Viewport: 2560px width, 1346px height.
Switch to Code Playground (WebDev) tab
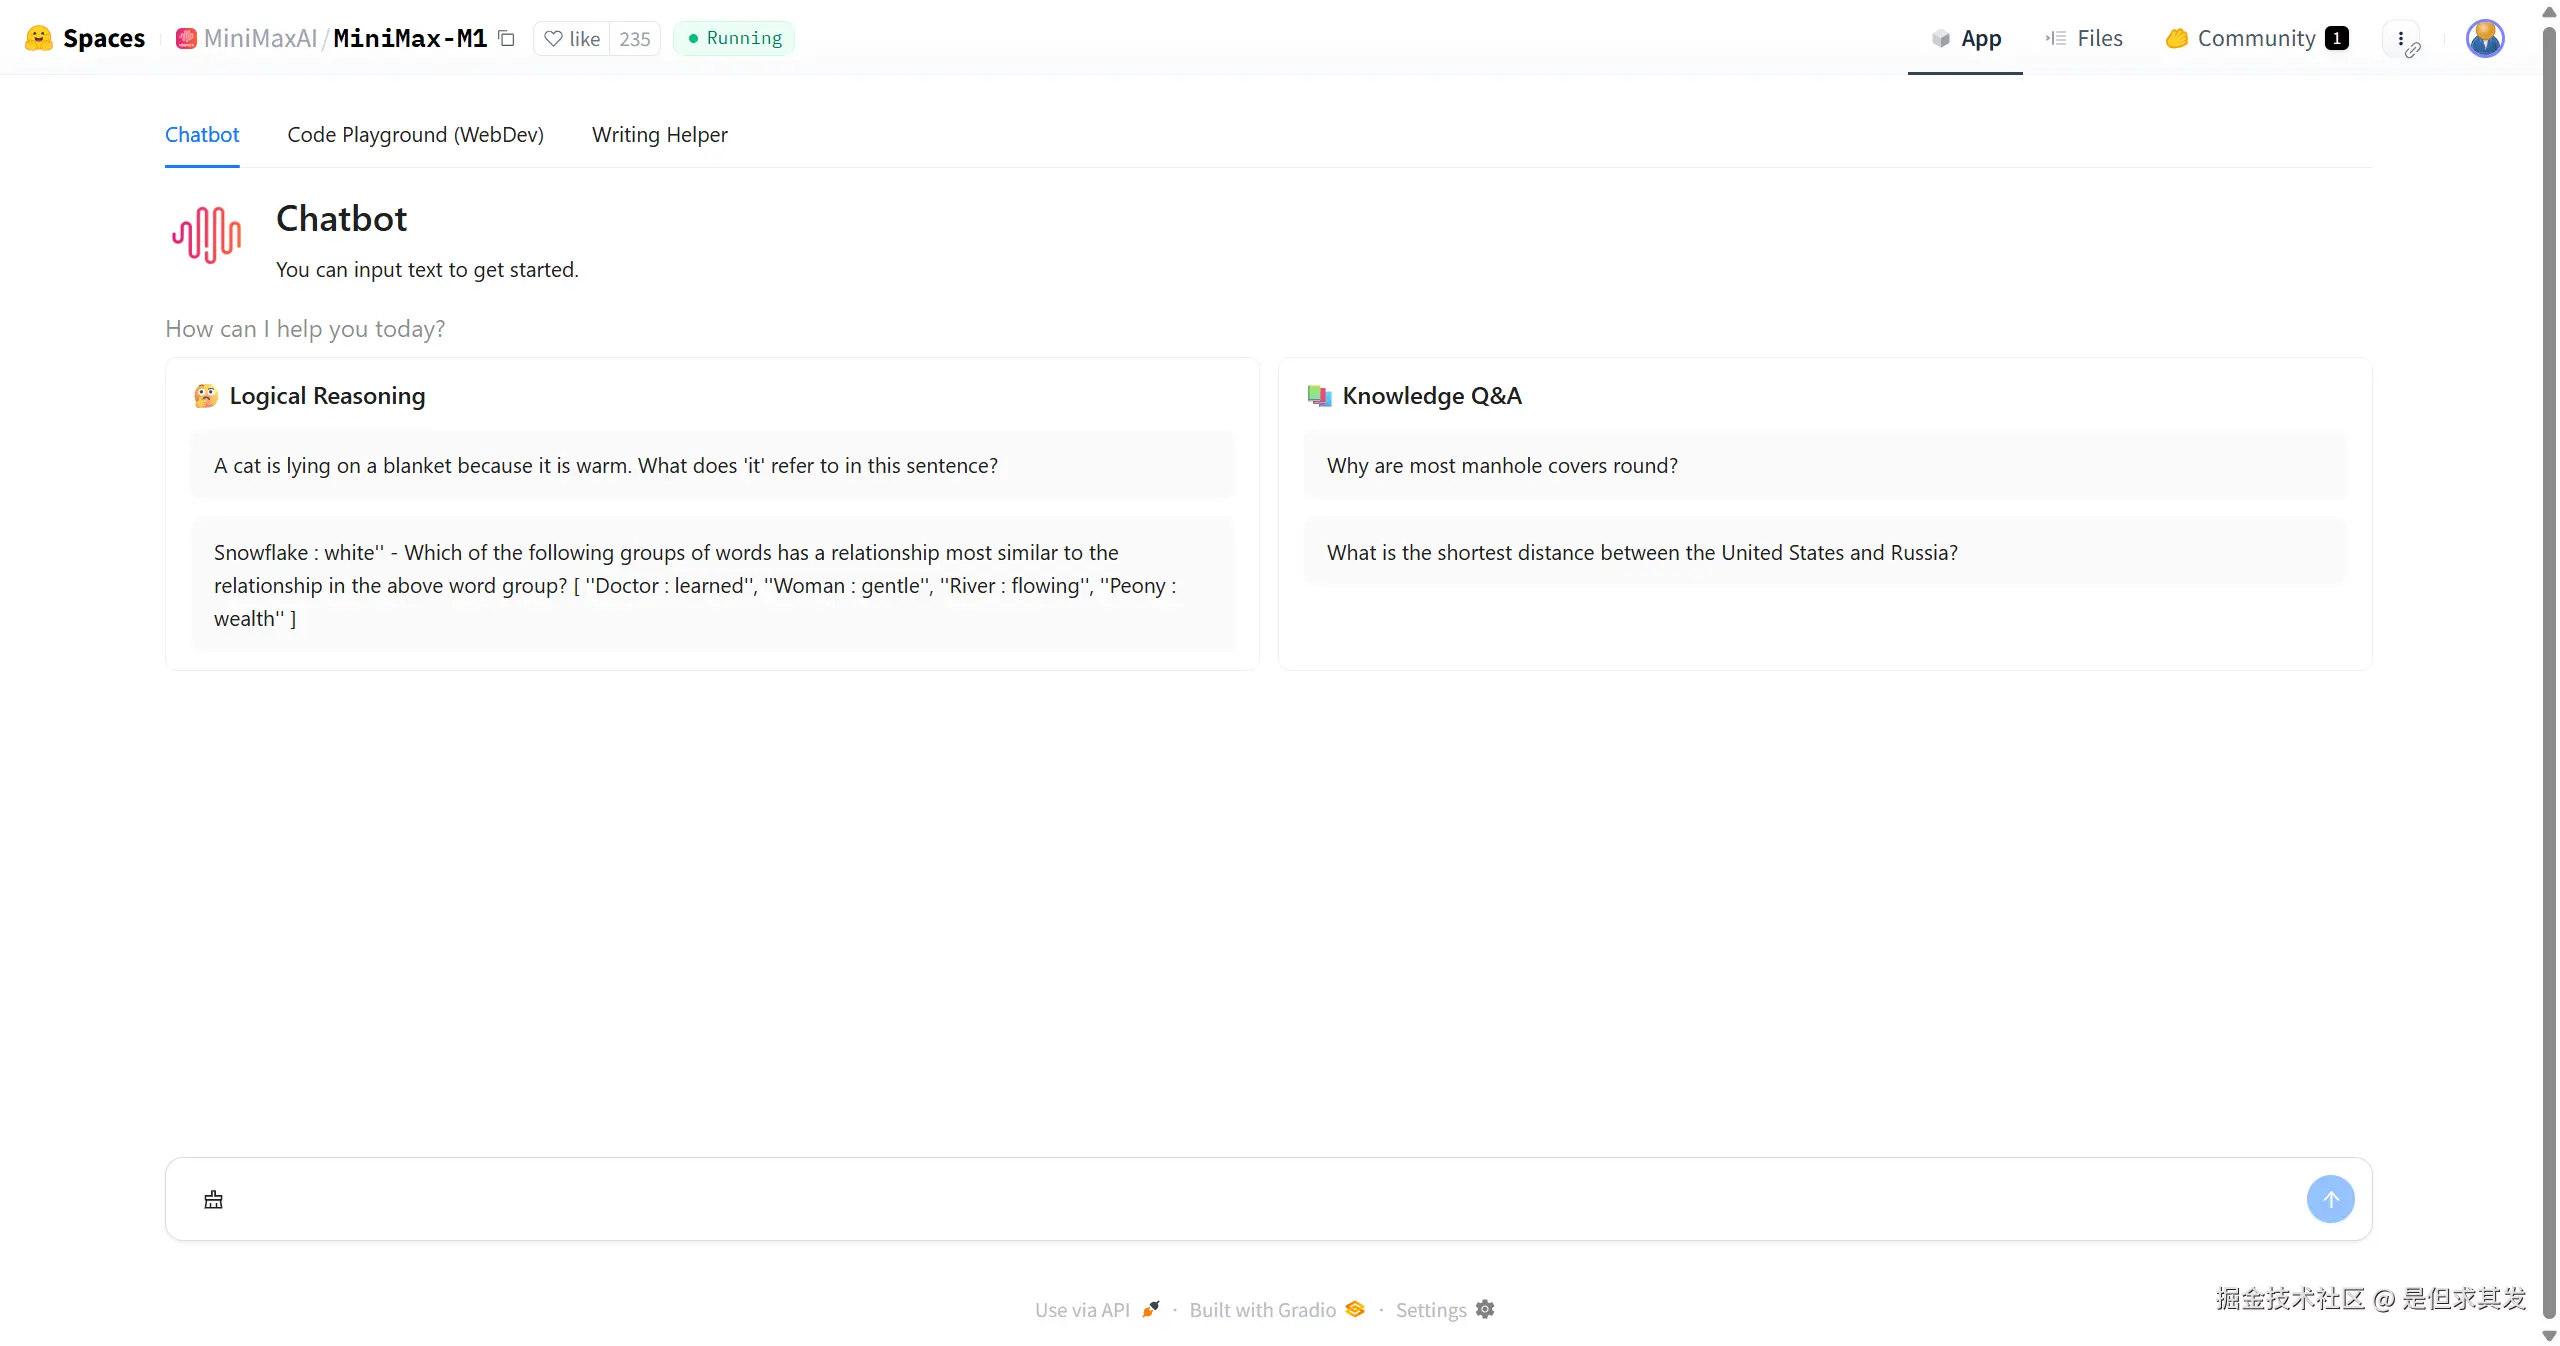point(416,134)
